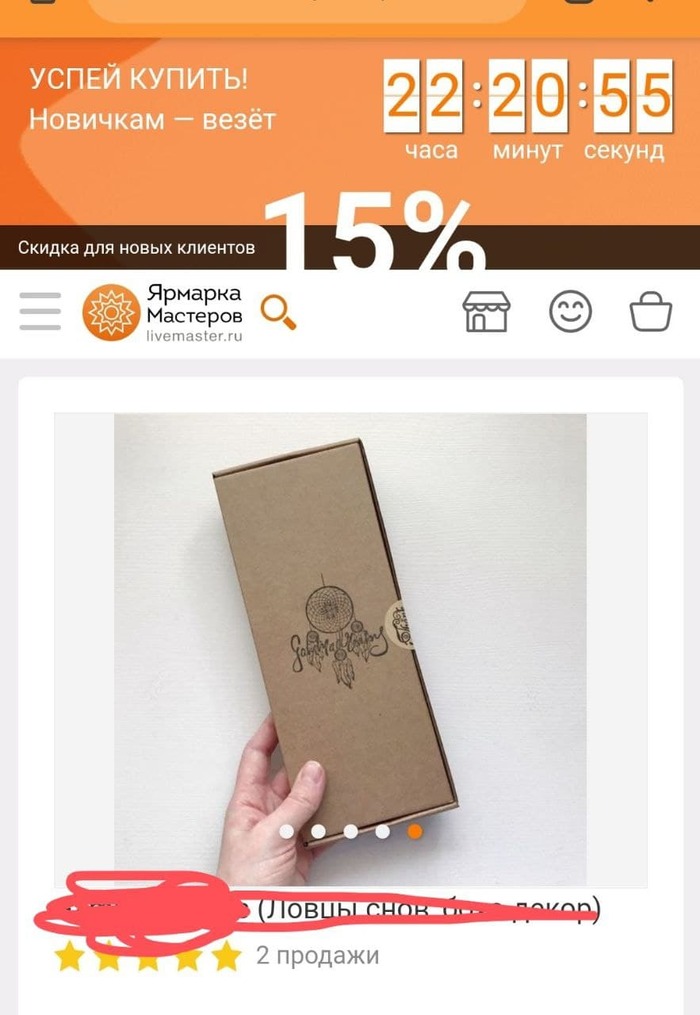Click the five-star product rating
This screenshot has width=700, height=1015.
tap(148, 955)
